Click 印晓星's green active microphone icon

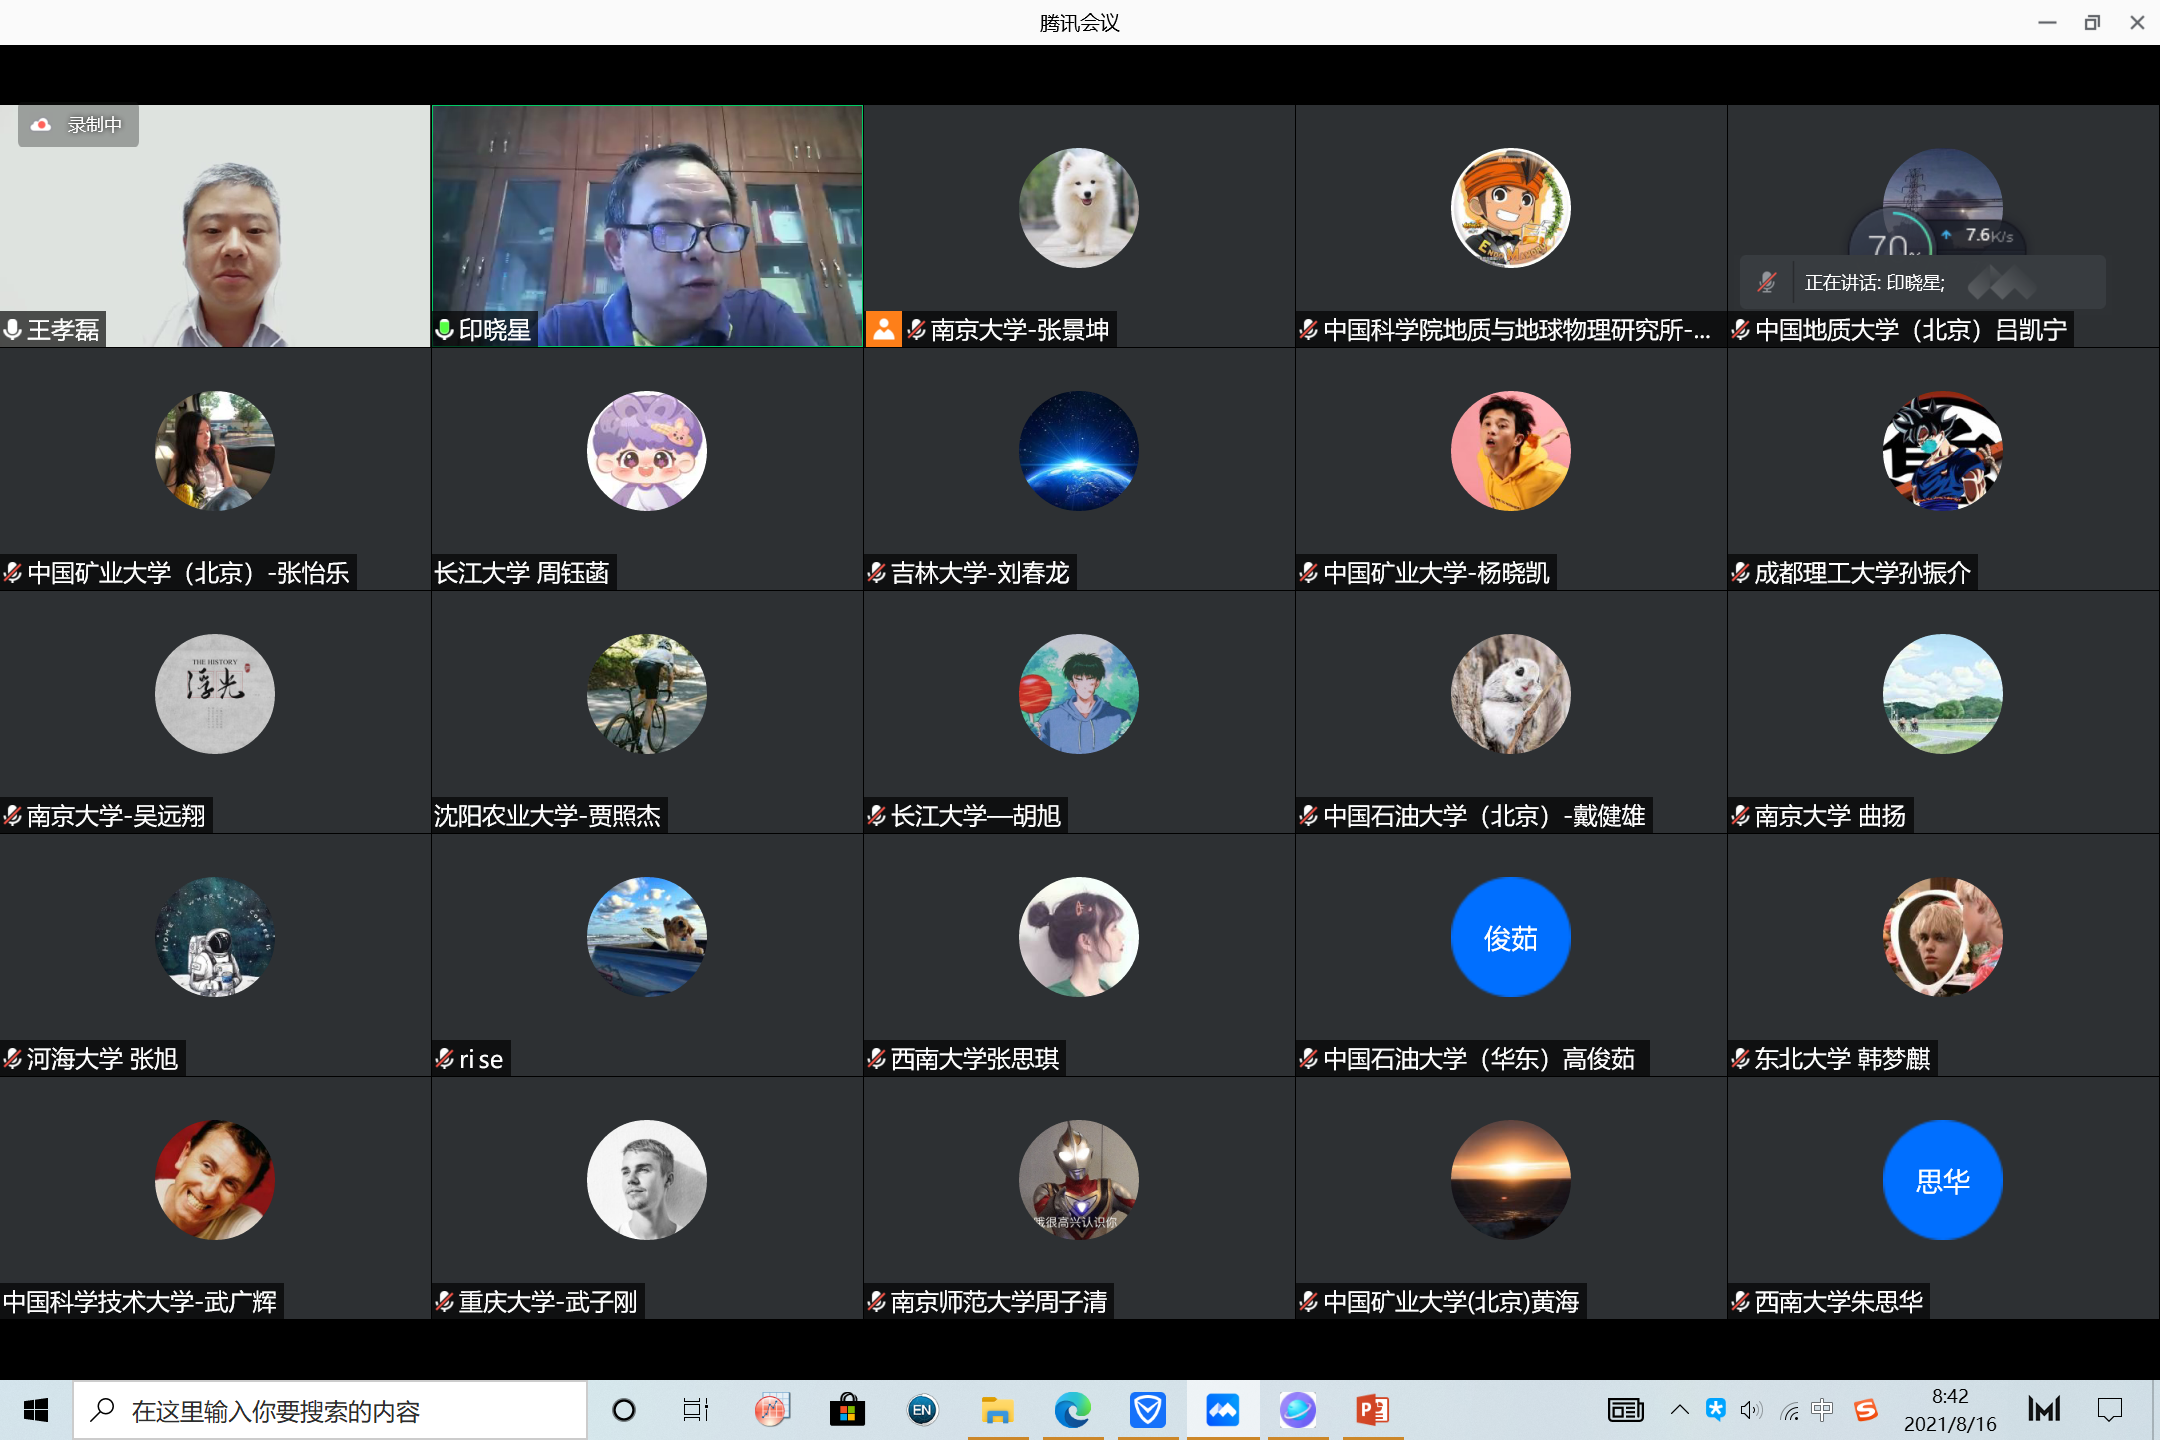pyautogui.click(x=446, y=330)
